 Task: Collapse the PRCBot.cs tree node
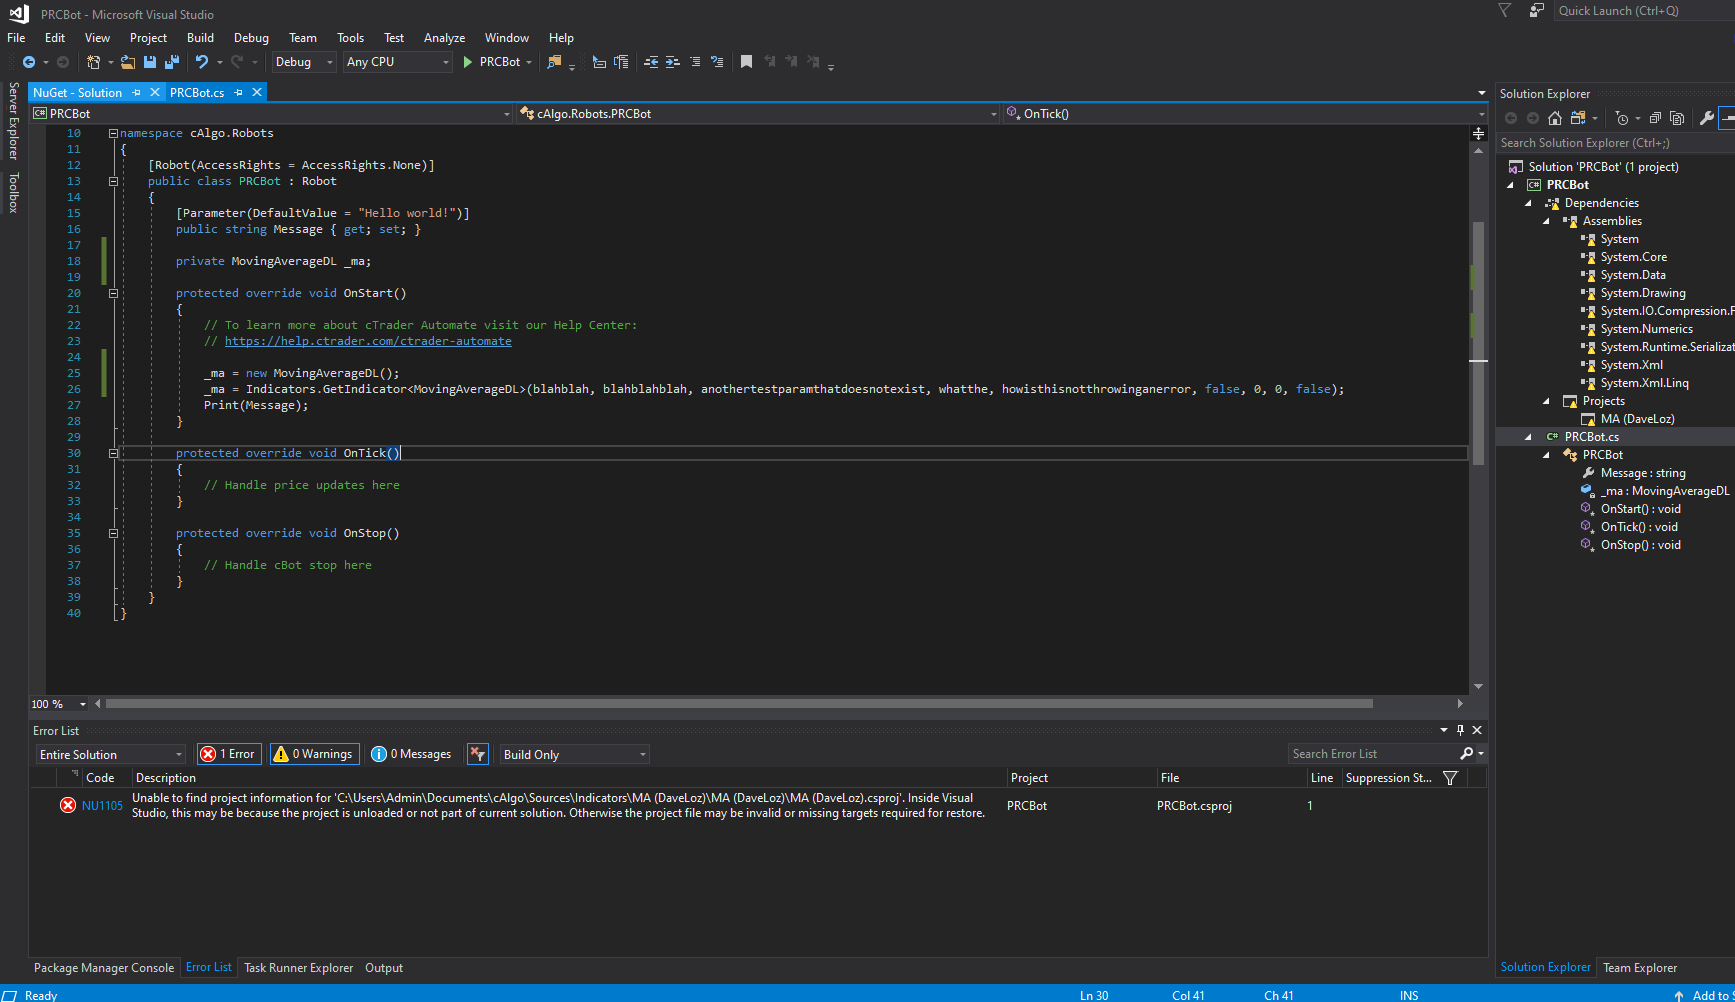tap(1528, 437)
